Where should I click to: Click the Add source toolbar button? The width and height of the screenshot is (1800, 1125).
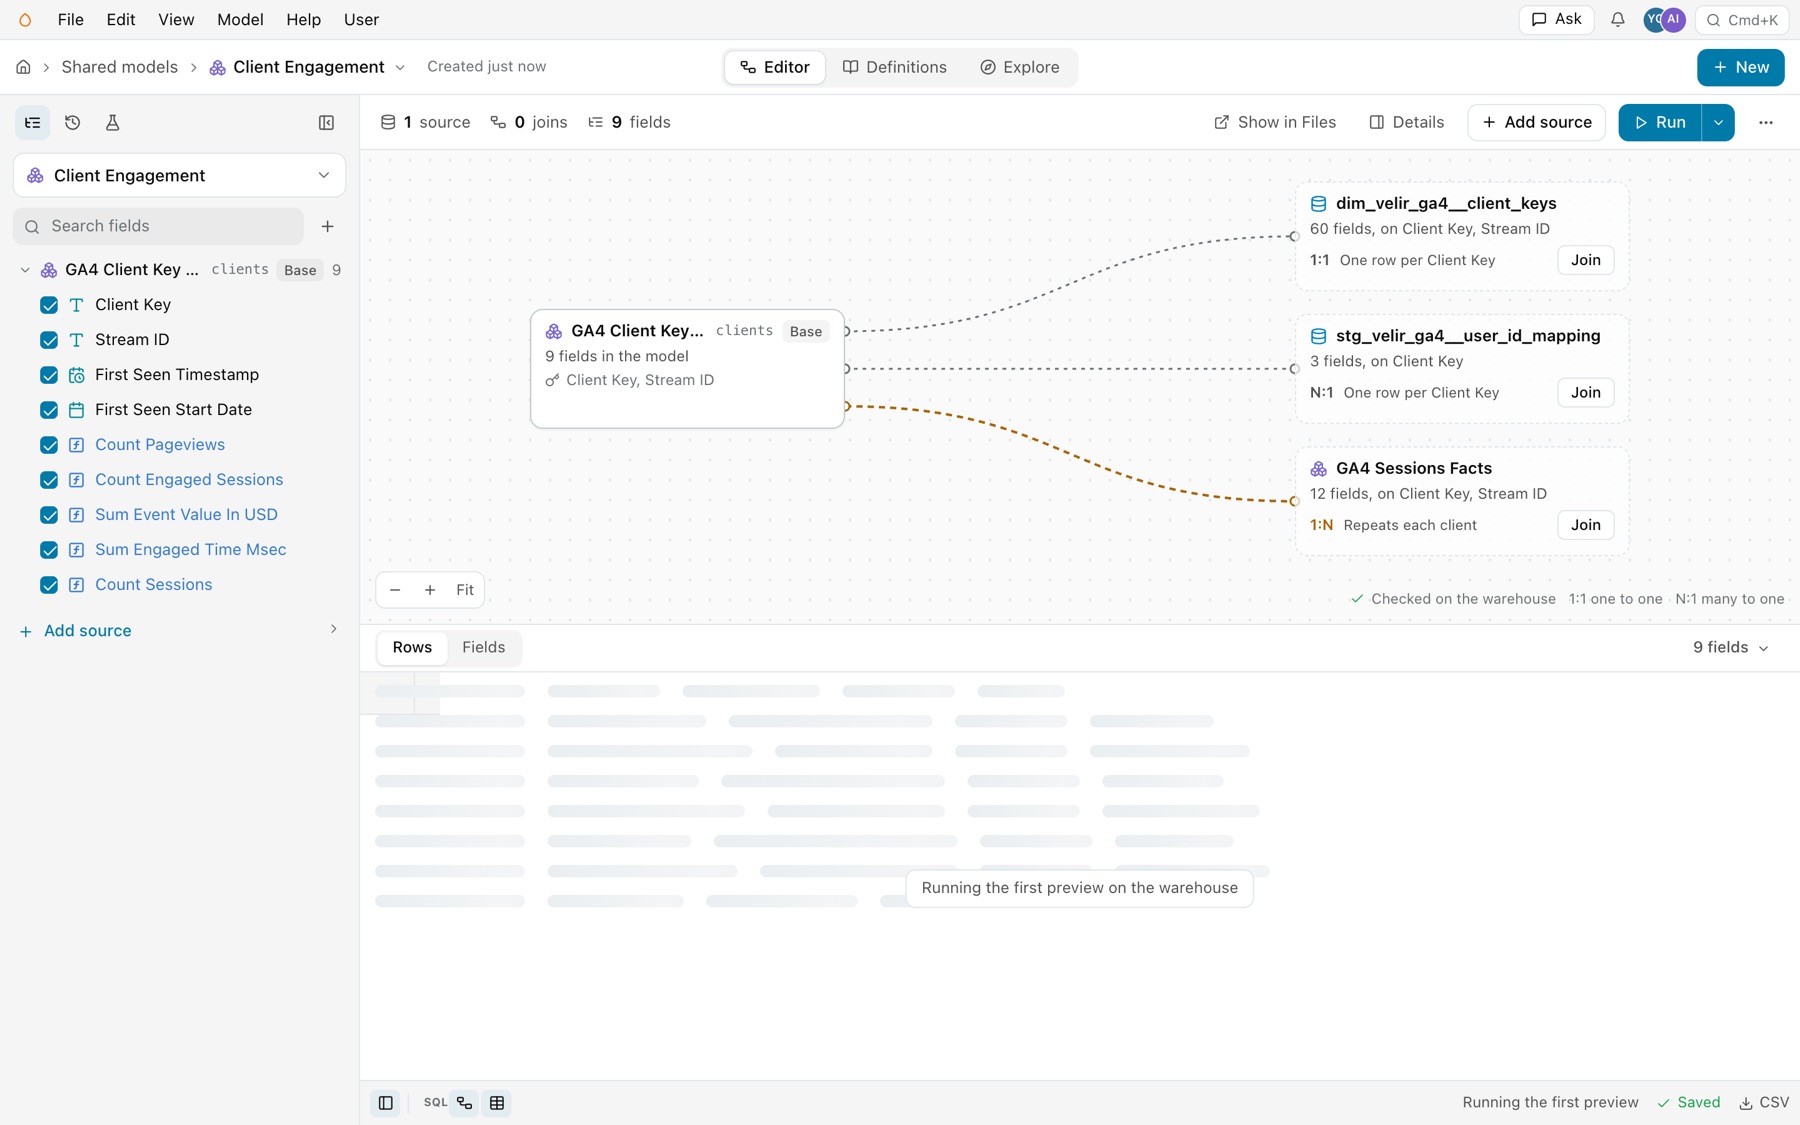(x=1536, y=122)
